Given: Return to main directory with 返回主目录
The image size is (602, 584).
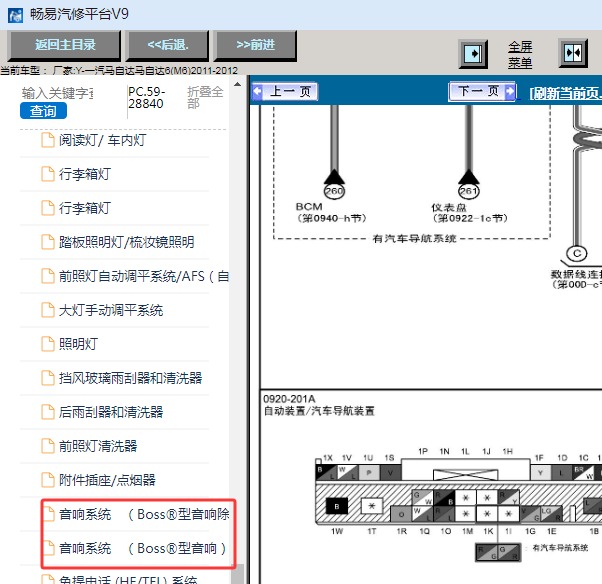Looking at the screenshot, I should coord(65,45).
